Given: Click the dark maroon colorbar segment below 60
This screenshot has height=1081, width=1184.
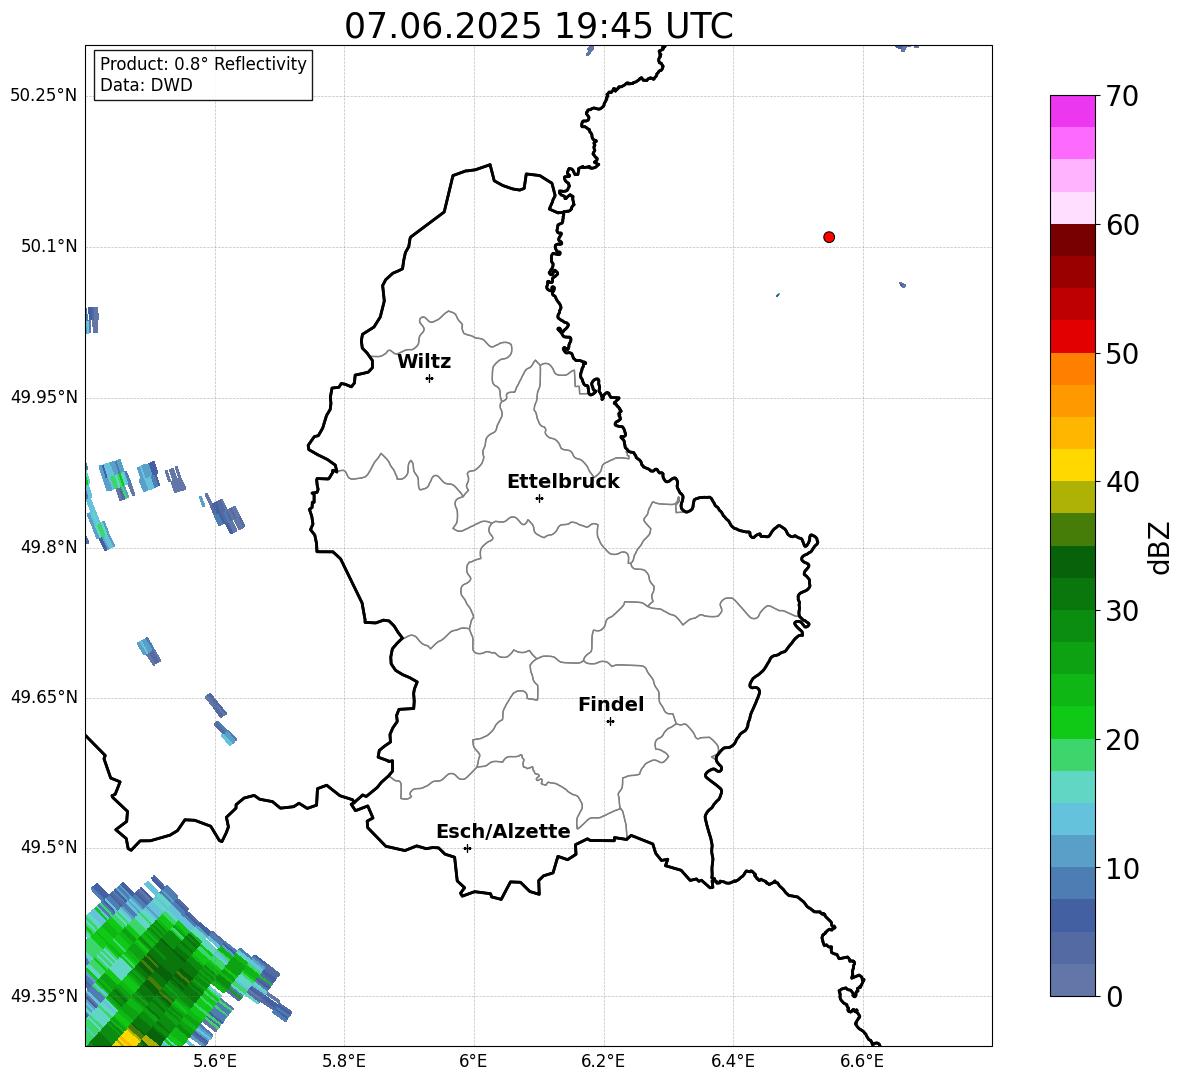Looking at the screenshot, I should coord(1072,240).
